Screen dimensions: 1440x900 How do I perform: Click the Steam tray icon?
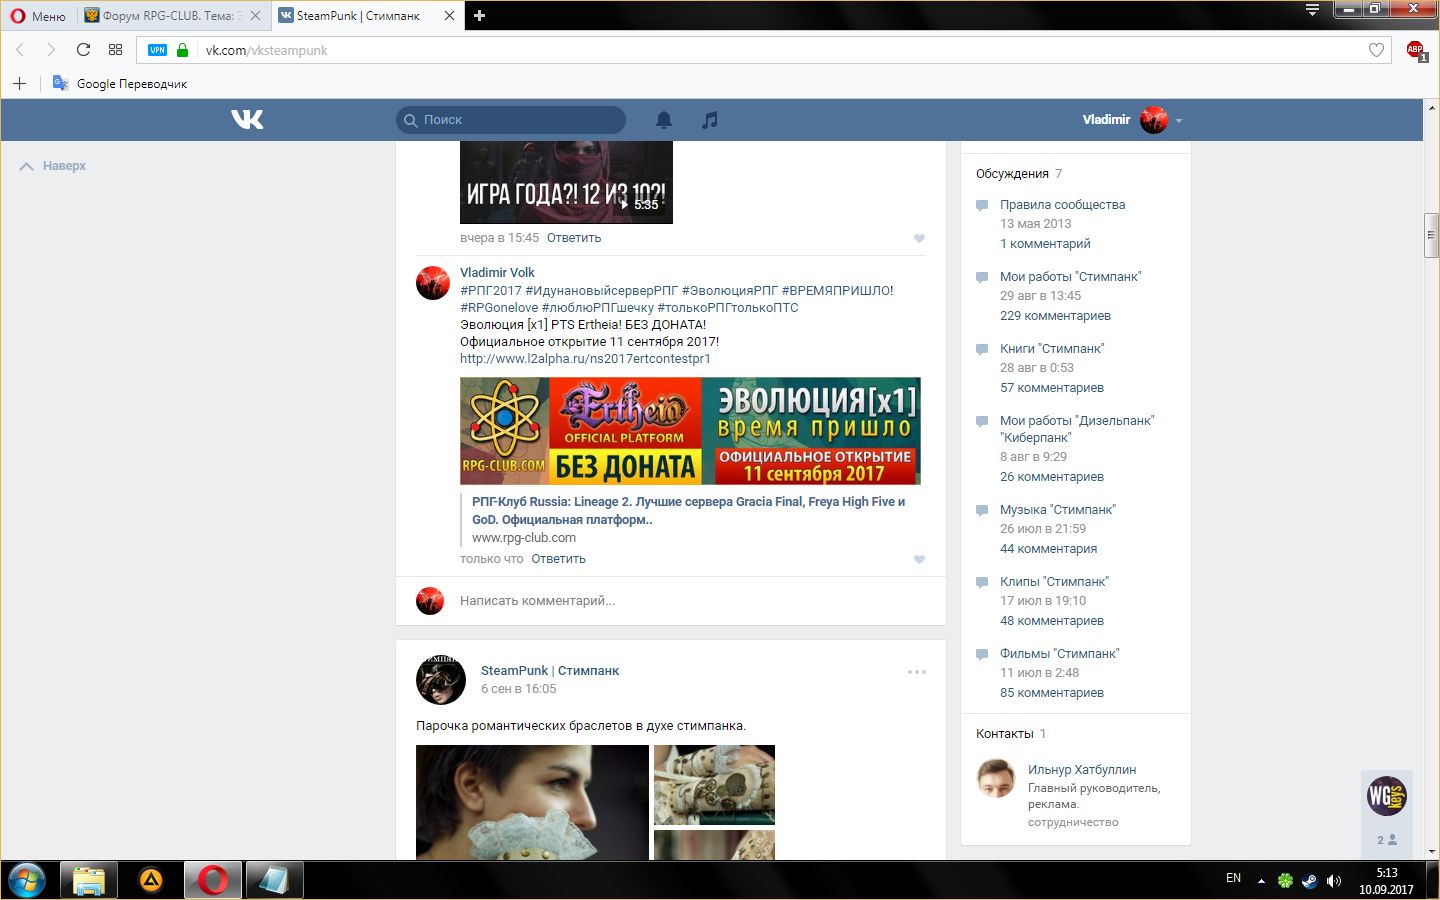1309,881
